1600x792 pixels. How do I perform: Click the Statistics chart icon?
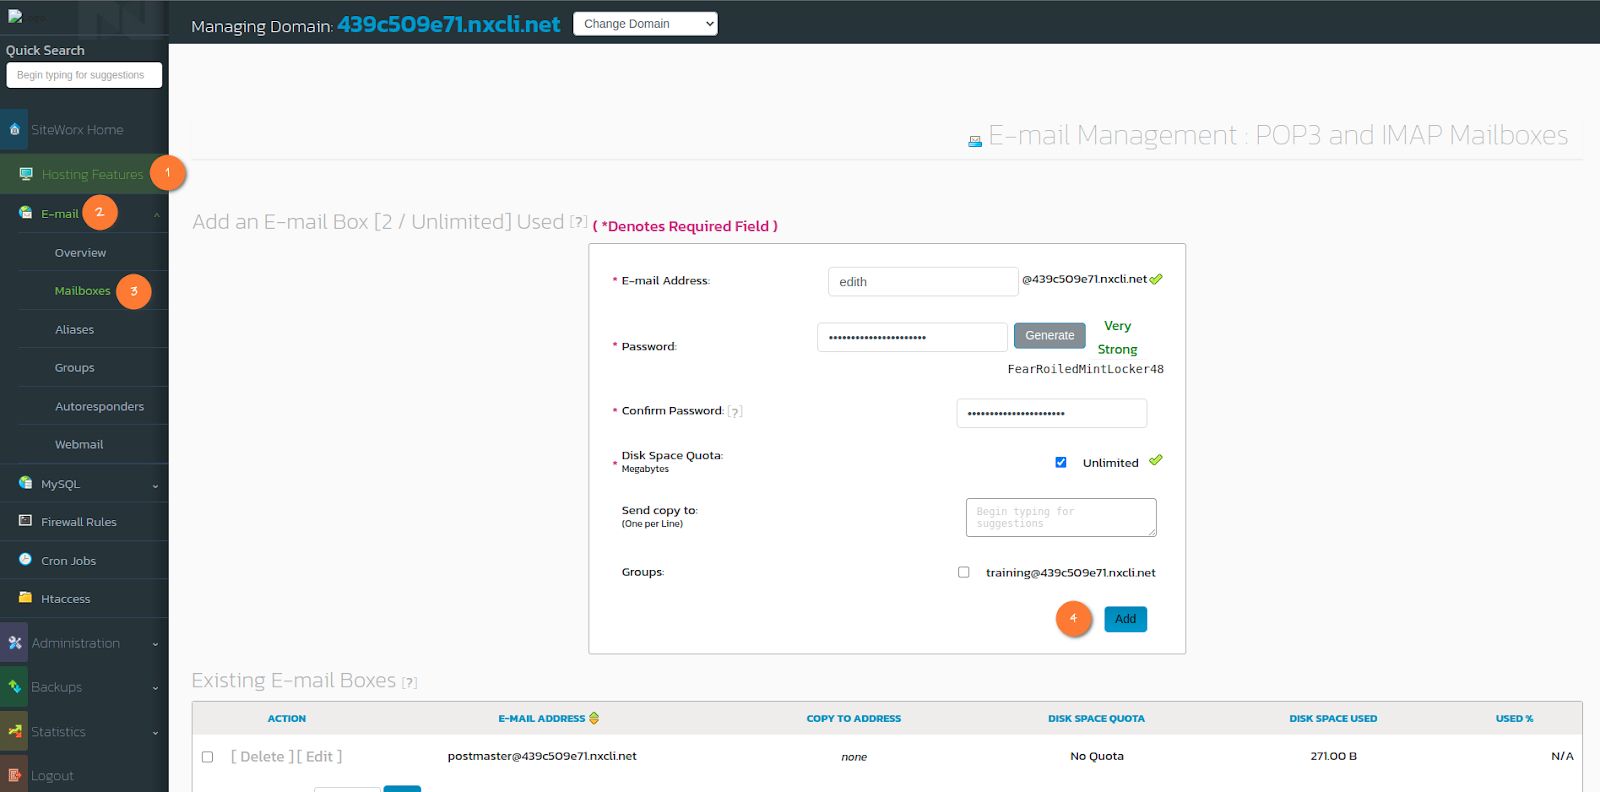pyautogui.click(x=14, y=731)
